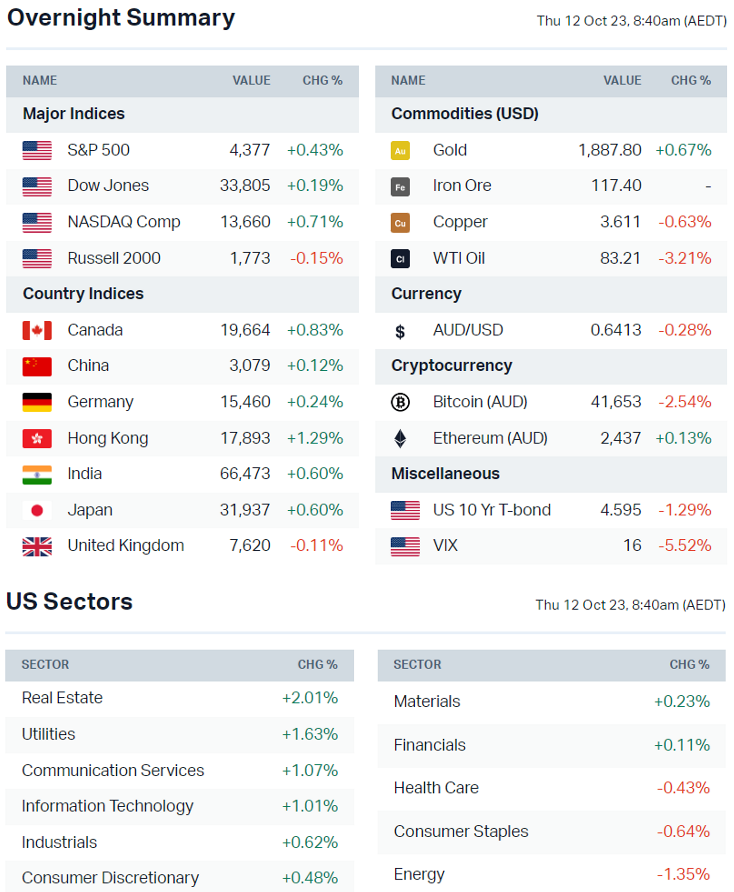Open the S&P 500 index link
The image size is (734, 892).
pos(98,150)
